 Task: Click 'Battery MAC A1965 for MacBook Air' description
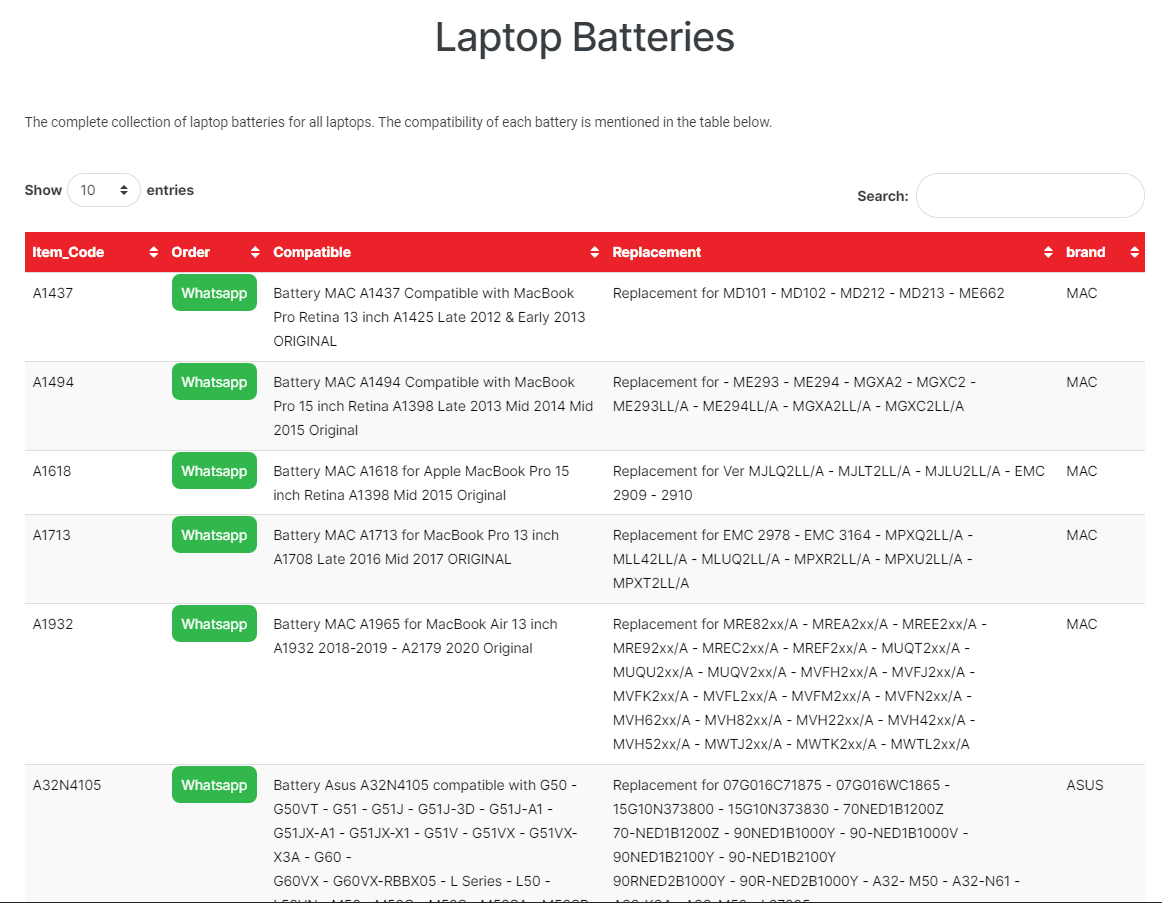(415, 636)
